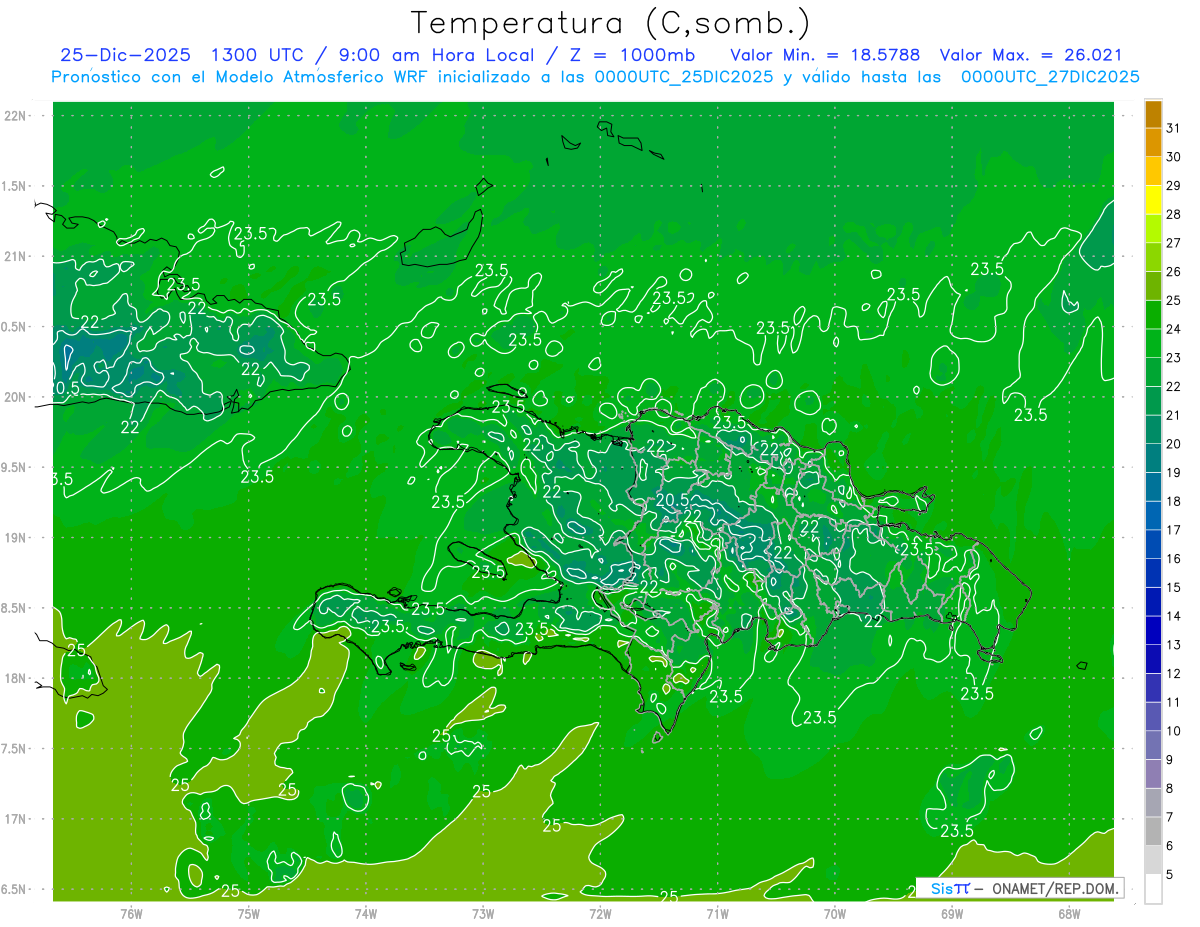
Task: Pick the lime swatch between 27 and 28
Action: click(1153, 229)
